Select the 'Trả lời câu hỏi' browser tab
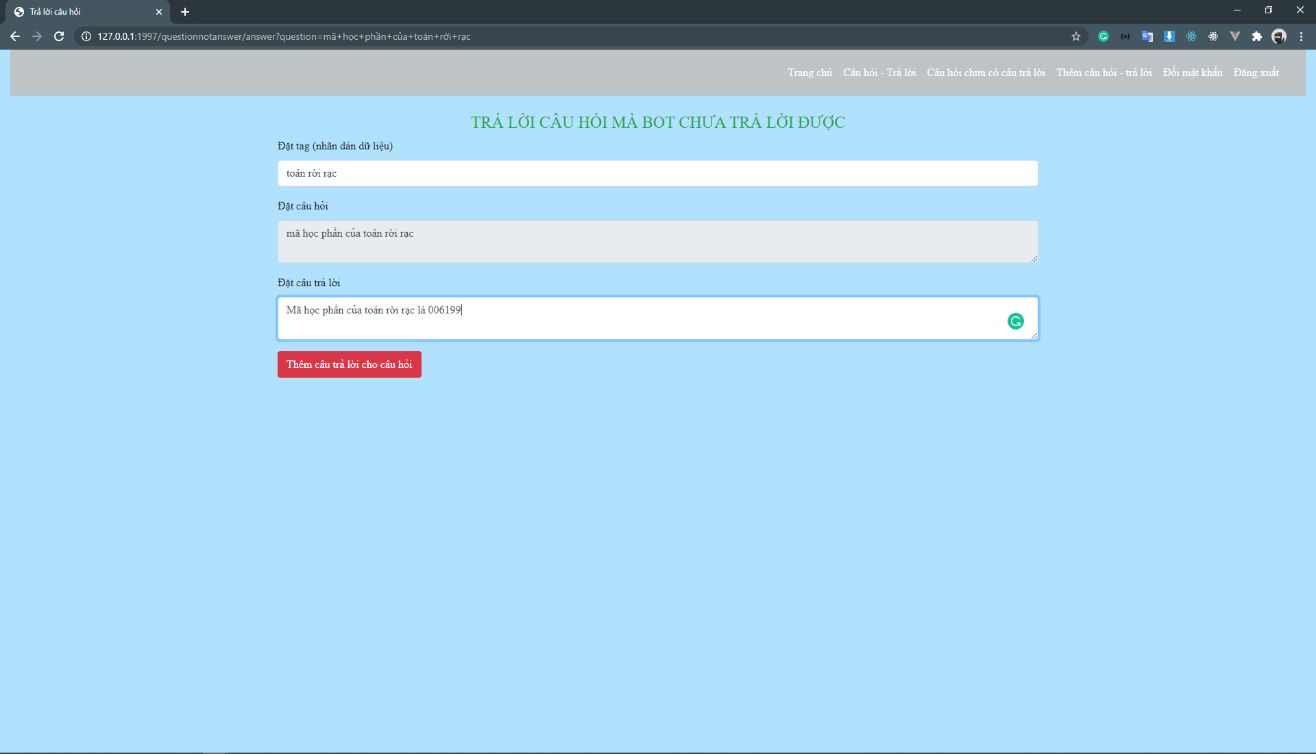The image size is (1316, 754). click(x=88, y=12)
